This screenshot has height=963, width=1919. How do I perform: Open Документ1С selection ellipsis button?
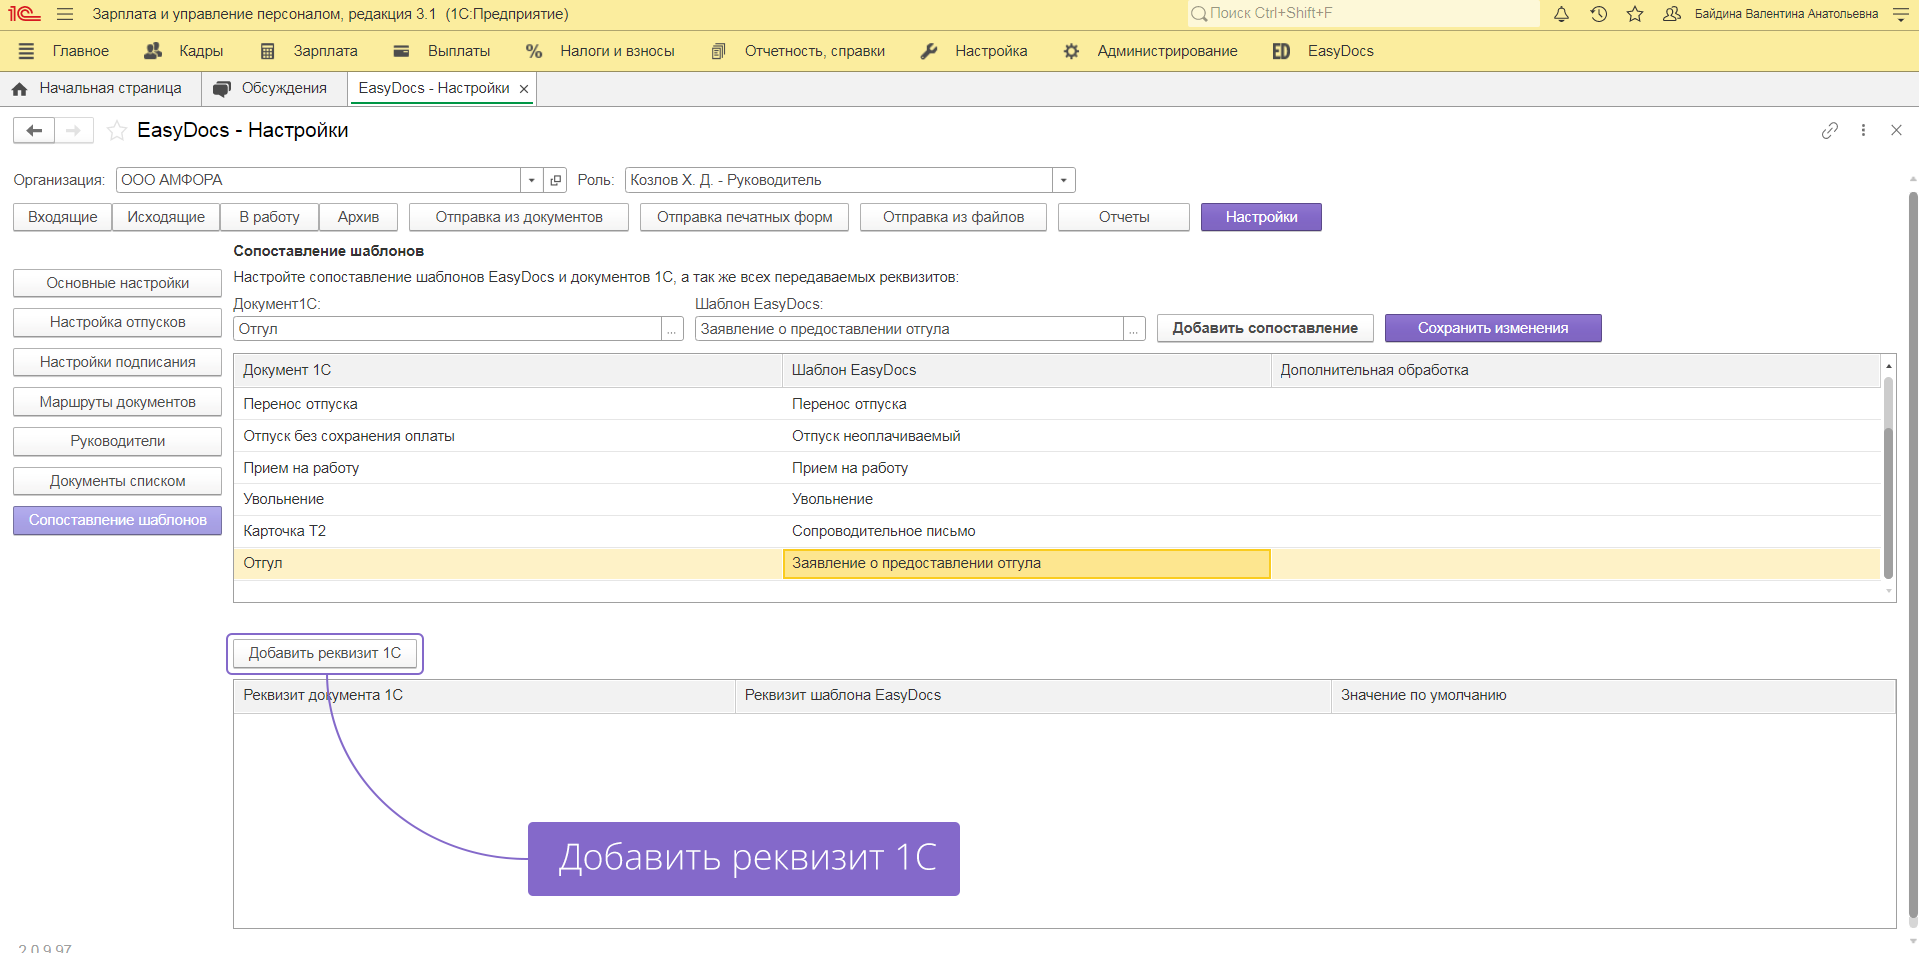click(x=672, y=329)
